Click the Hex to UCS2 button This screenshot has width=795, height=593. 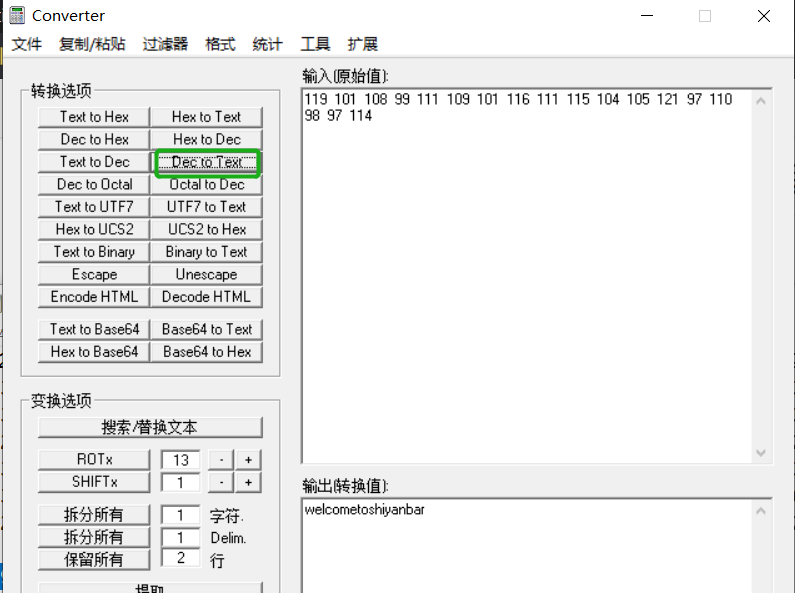[94, 229]
